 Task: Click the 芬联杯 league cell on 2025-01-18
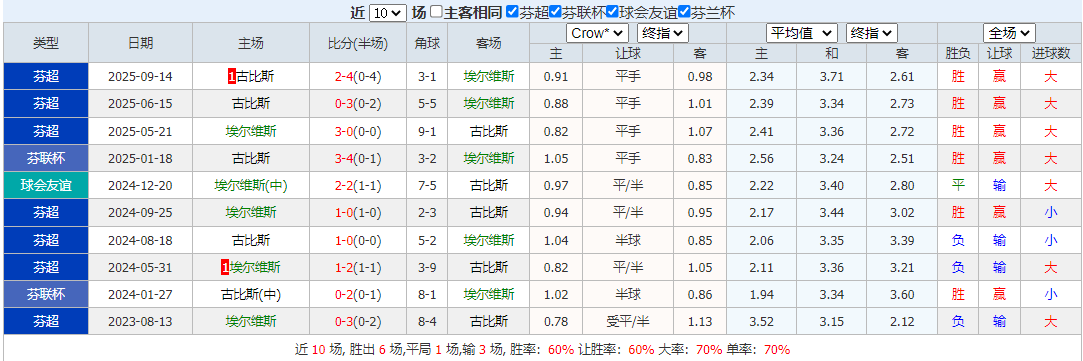coord(46,158)
